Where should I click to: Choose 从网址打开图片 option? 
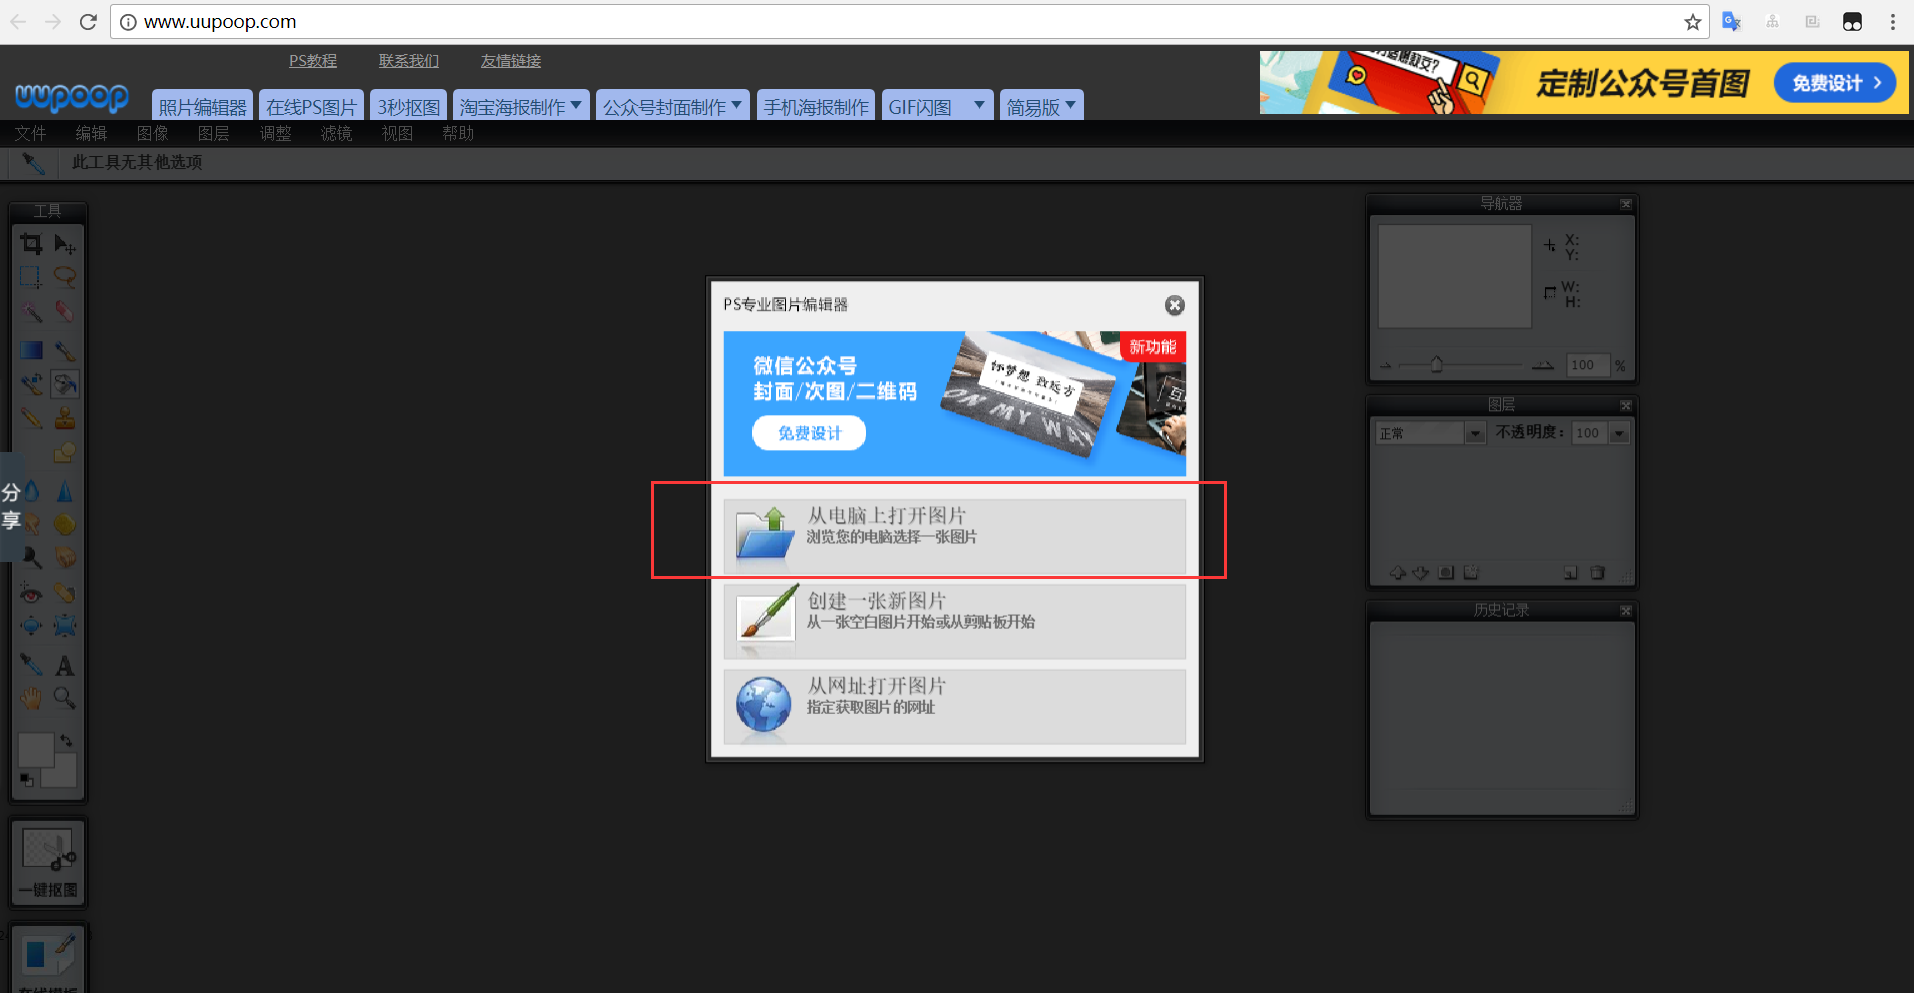tap(955, 707)
